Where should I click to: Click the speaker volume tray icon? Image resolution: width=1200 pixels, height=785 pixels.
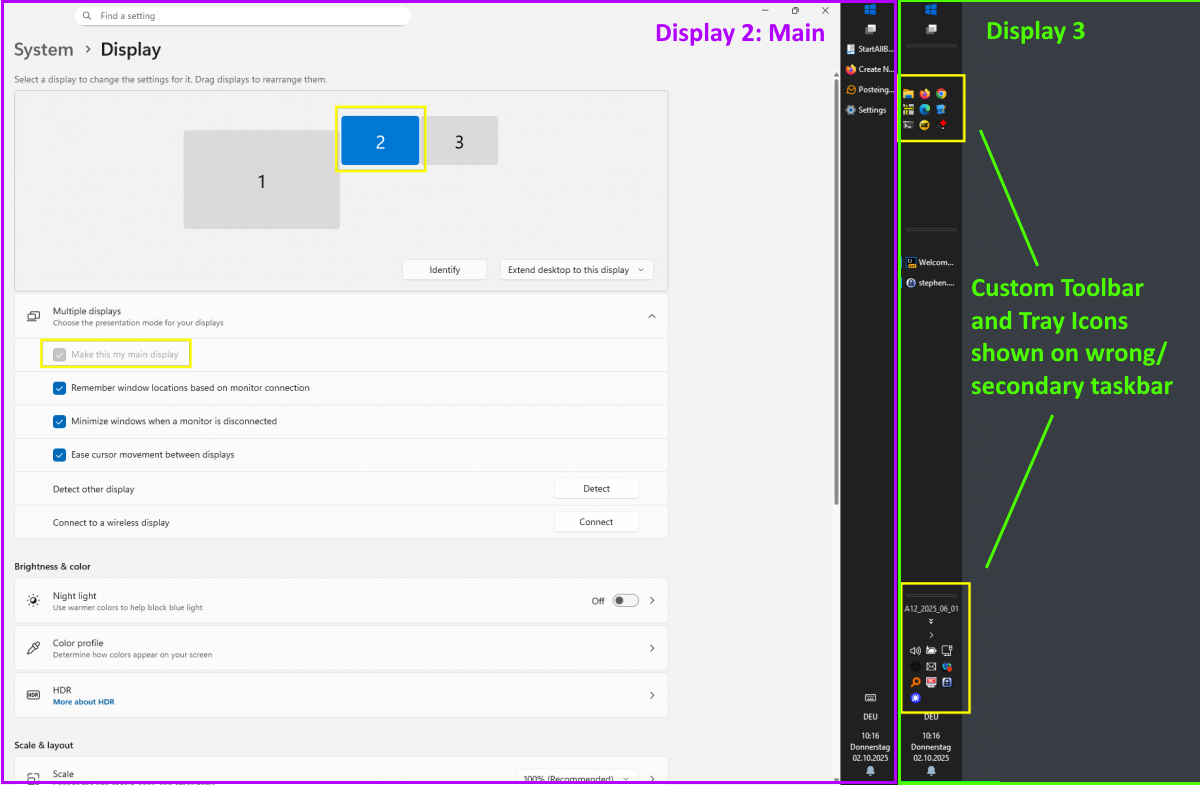tap(914, 650)
